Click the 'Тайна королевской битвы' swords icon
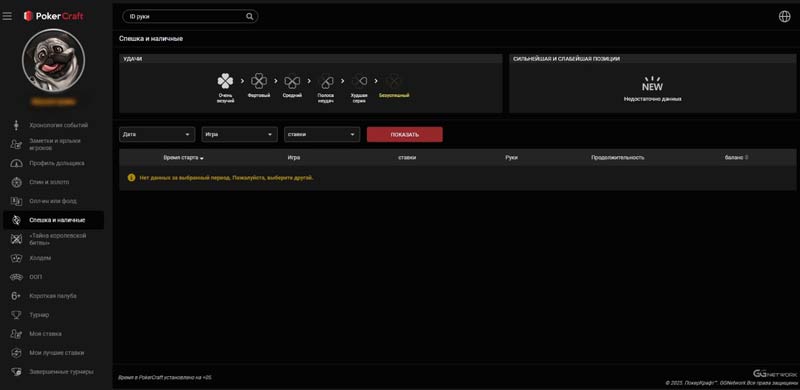800x390 pixels. (16, 239)
